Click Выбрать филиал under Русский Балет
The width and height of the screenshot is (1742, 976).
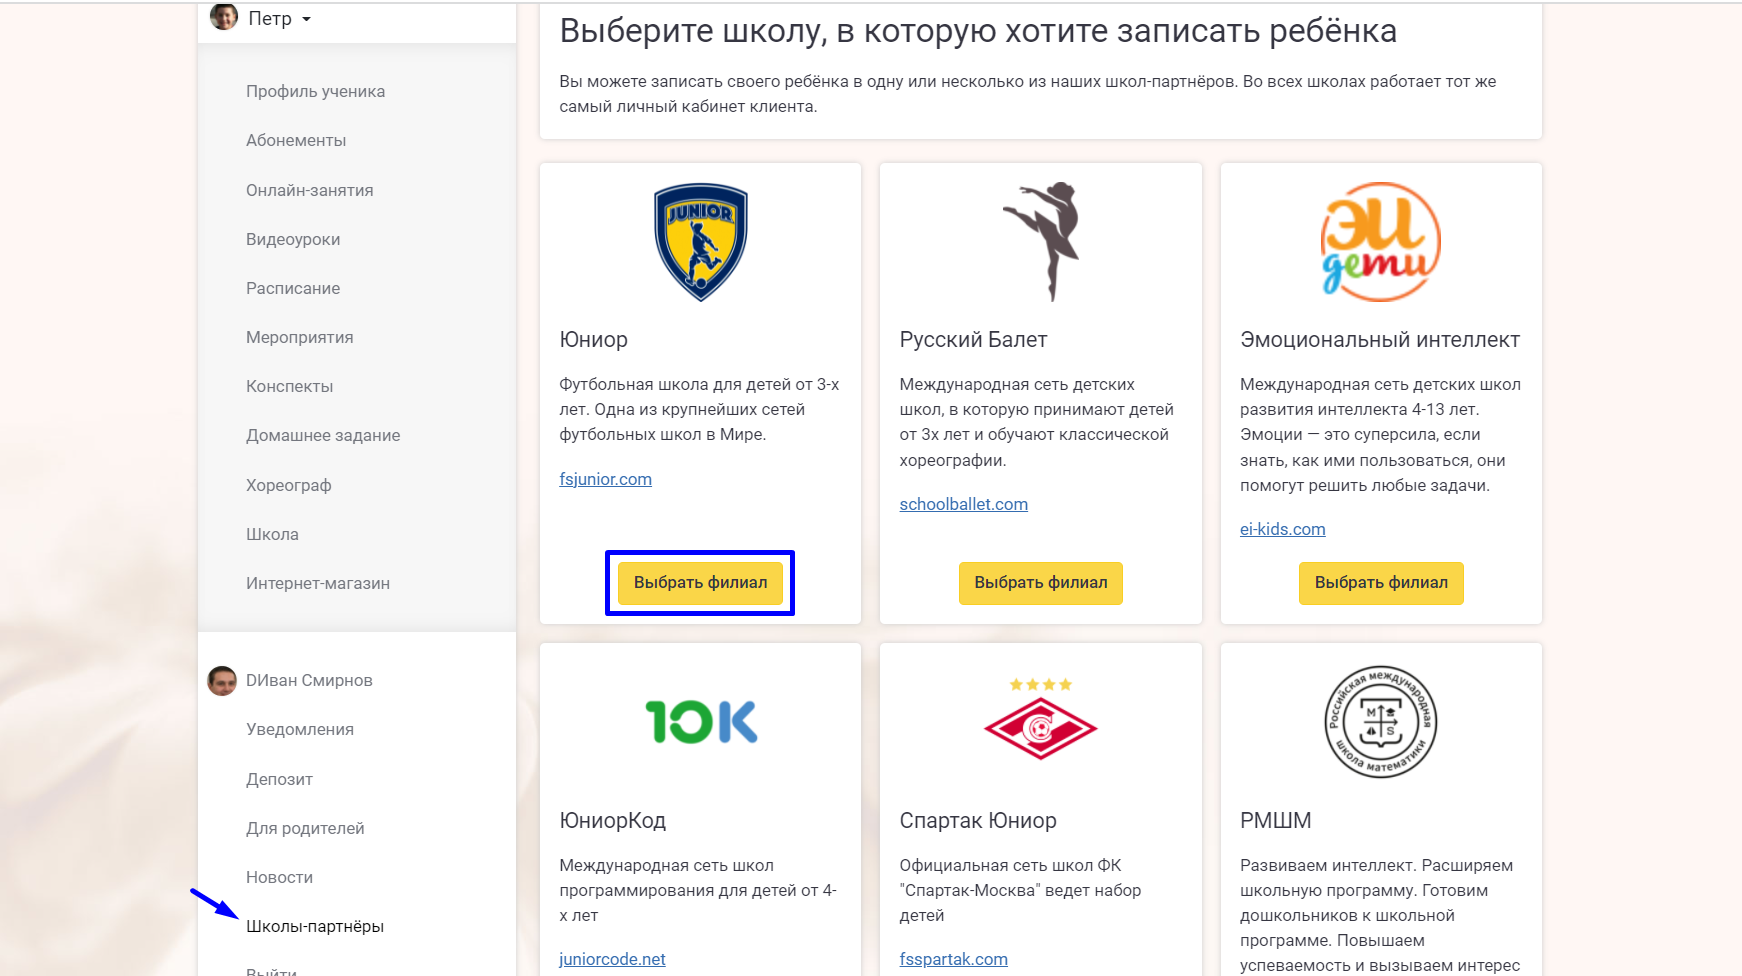(1041, 583)
